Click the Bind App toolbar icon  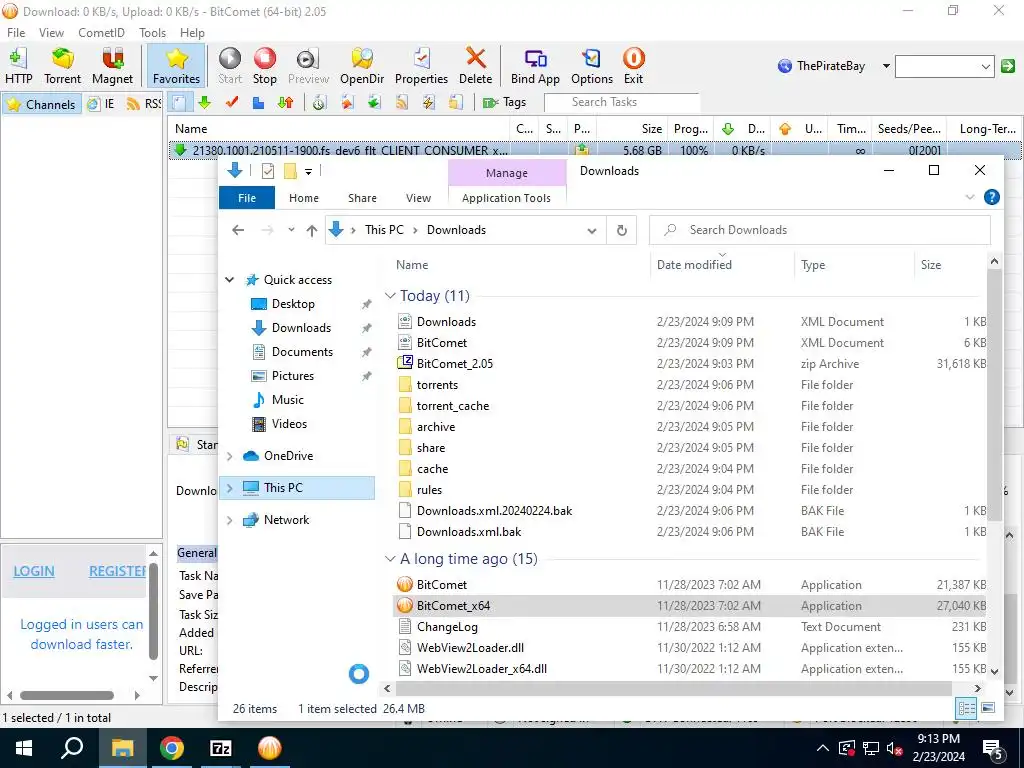click(535, 66)
